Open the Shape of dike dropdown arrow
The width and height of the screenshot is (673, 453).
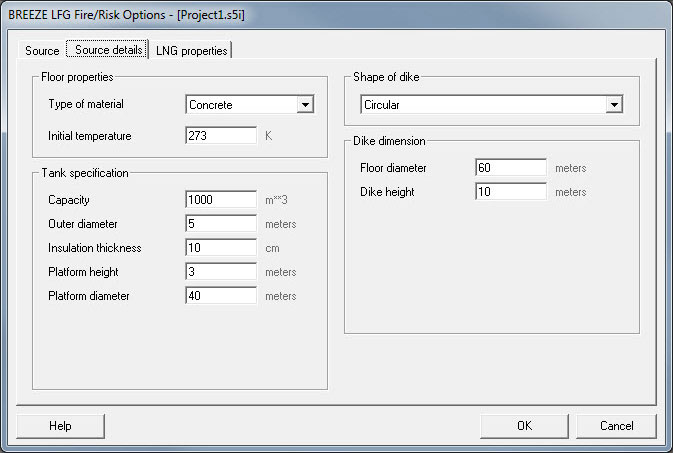tap(614, 104)
